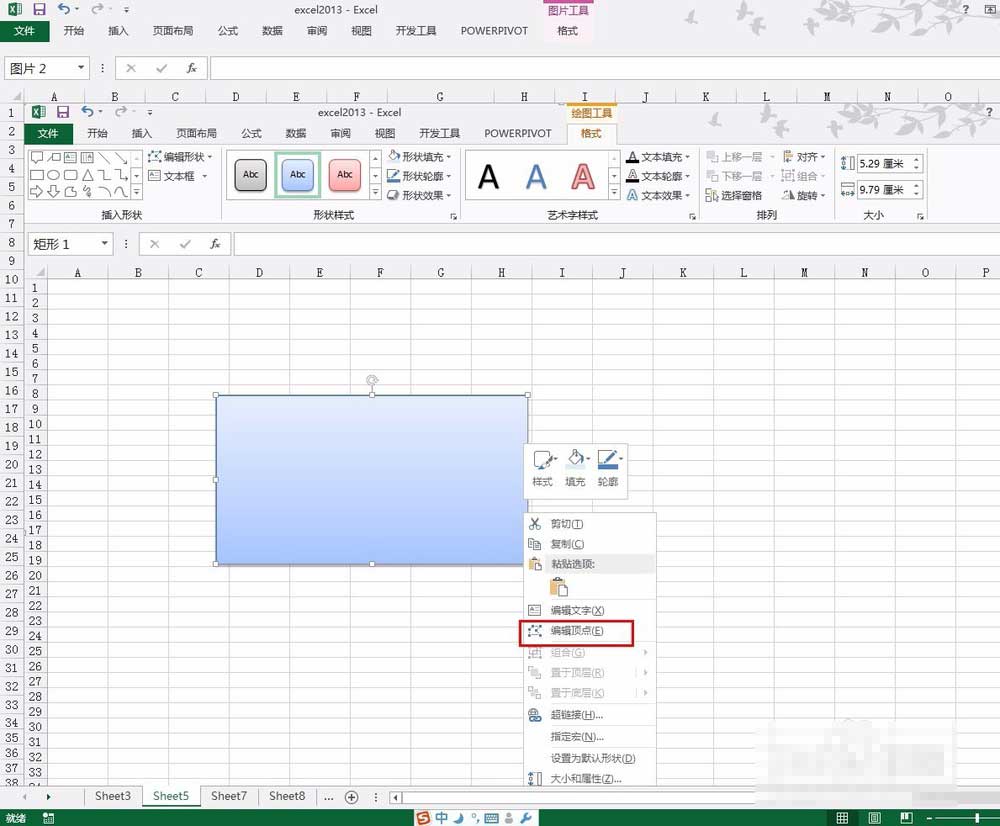
Task: Click 超链接(H)... in the context menu
Action: pyautogui.click(x=576, y=715)
